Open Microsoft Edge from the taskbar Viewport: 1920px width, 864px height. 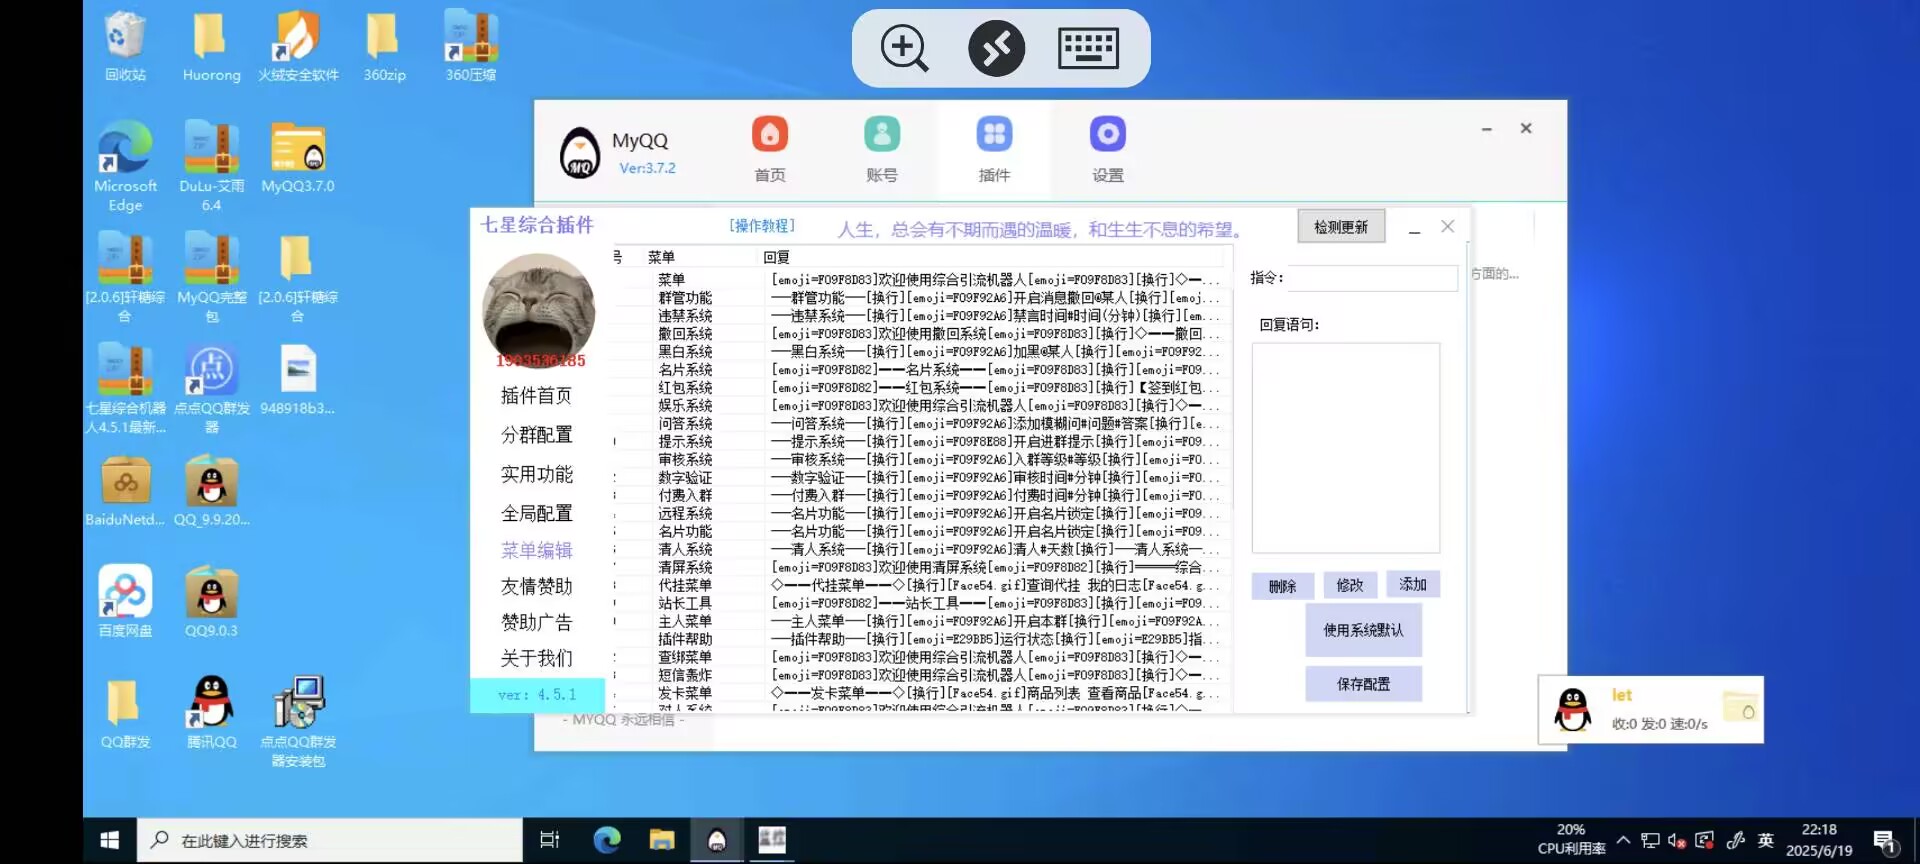[x=607, y=840]
